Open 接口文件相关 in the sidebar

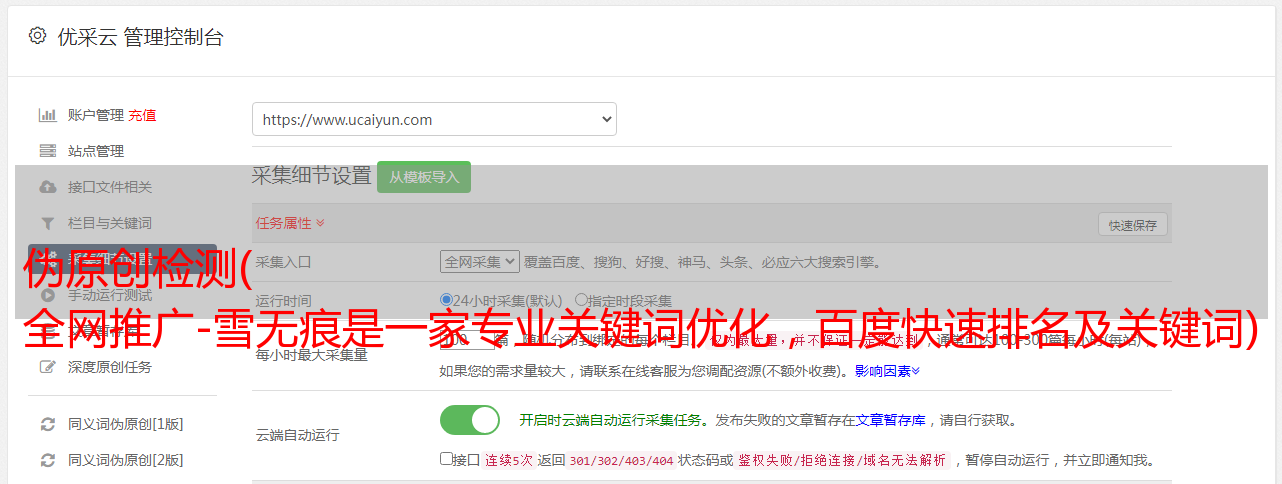click(x=110, y=187)
